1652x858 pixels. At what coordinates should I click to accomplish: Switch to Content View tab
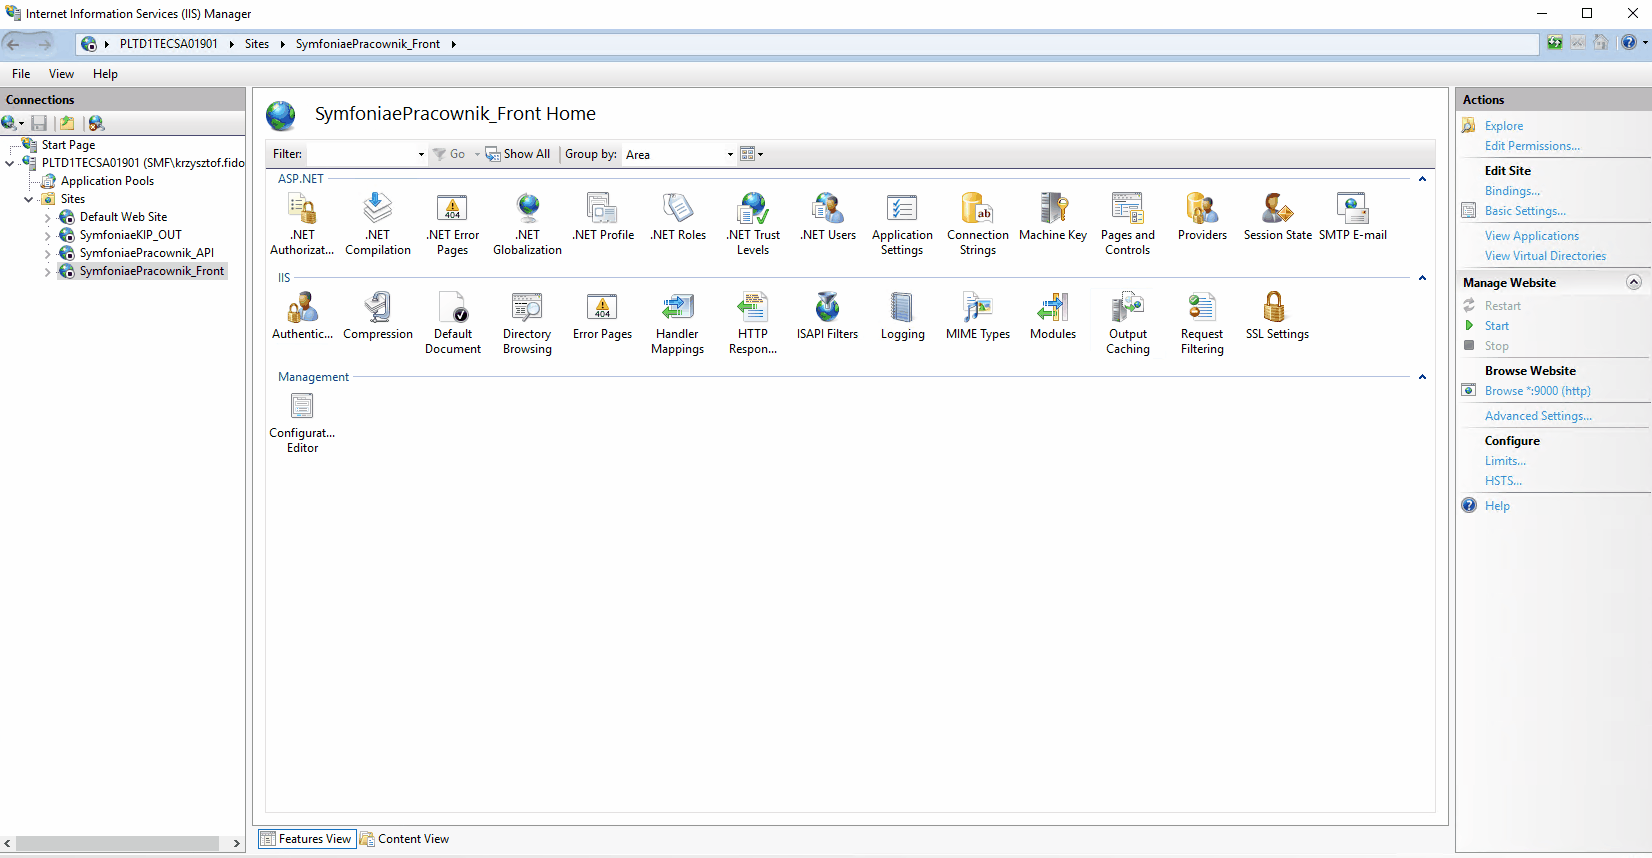click(x=405, y=839)
